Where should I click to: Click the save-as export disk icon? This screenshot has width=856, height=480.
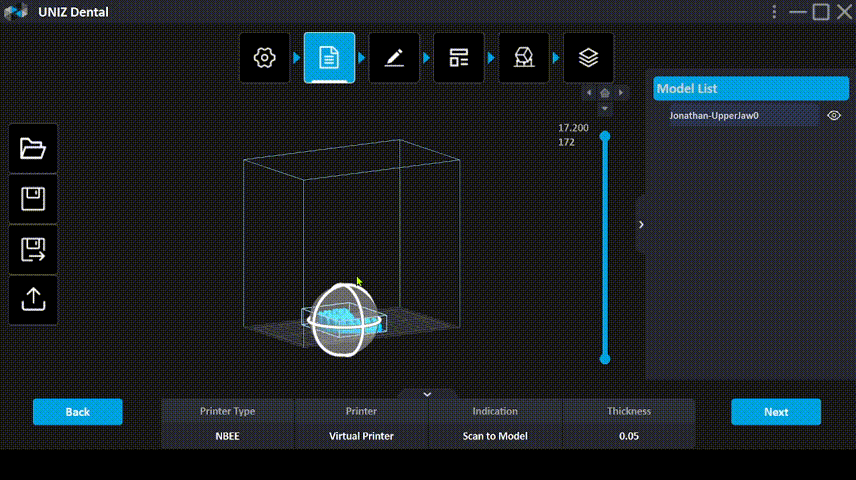(33, 250)
